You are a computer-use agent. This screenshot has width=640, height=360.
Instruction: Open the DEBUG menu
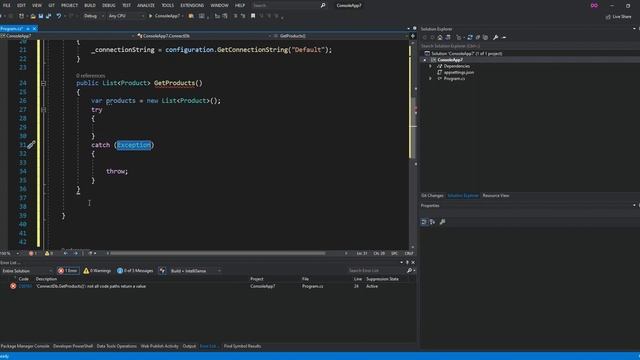[x=109, y=5]
